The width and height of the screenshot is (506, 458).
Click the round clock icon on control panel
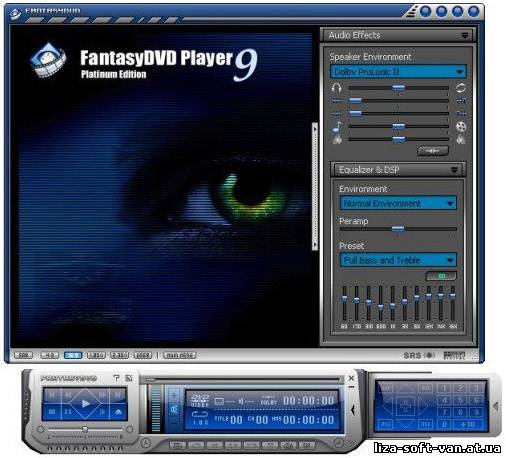[145, 443]
